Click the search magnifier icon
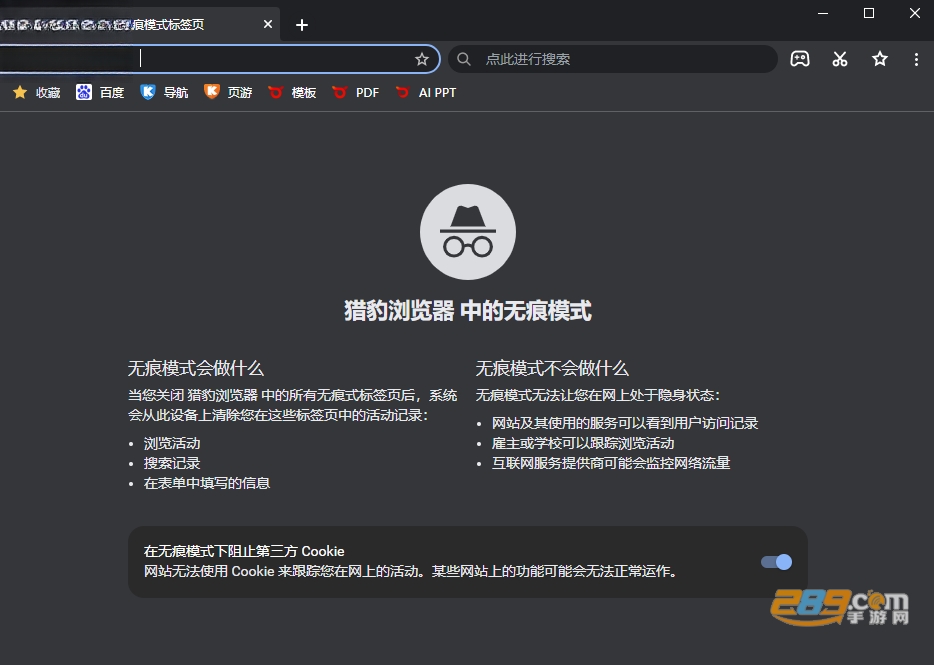Image resolution: width=934 pixels, height=665 pixels. 463,59
